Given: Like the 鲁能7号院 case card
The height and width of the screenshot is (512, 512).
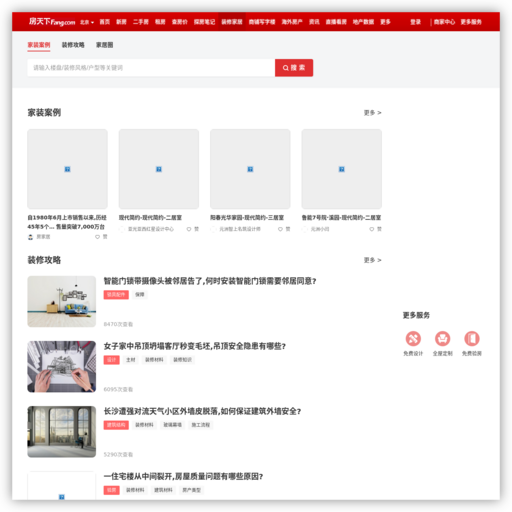Looking at the screenshot, I should pyautogui.click(x=376, y=229).
